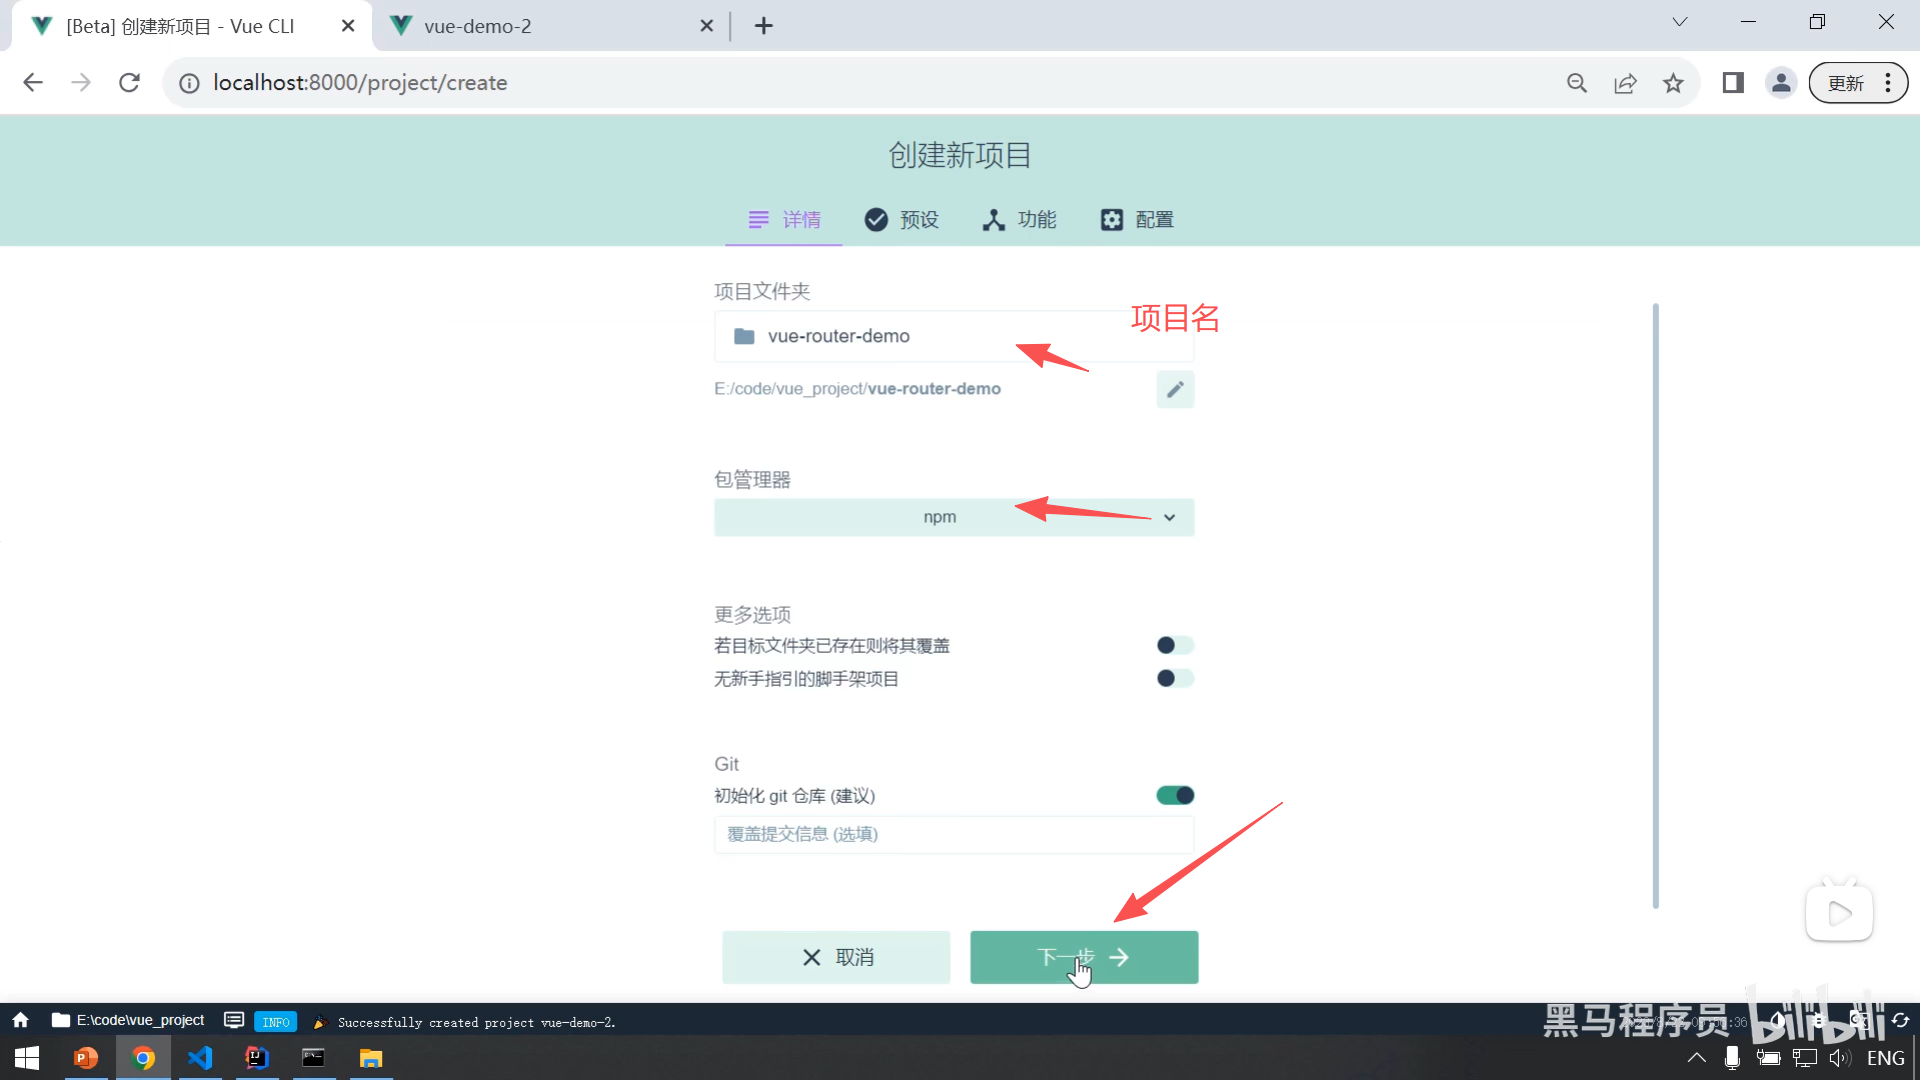Reload the page

(129, 83)
